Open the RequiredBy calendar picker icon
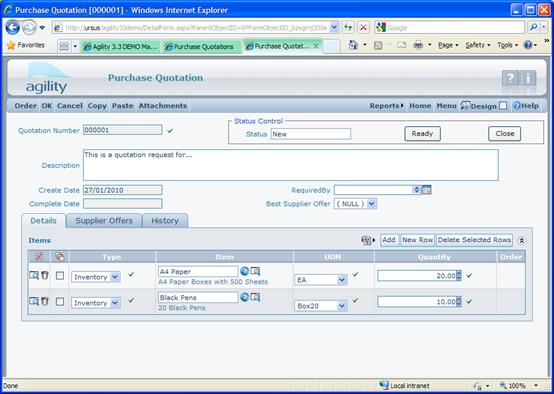This screenshot has height=394, width=554. point(427,190)
